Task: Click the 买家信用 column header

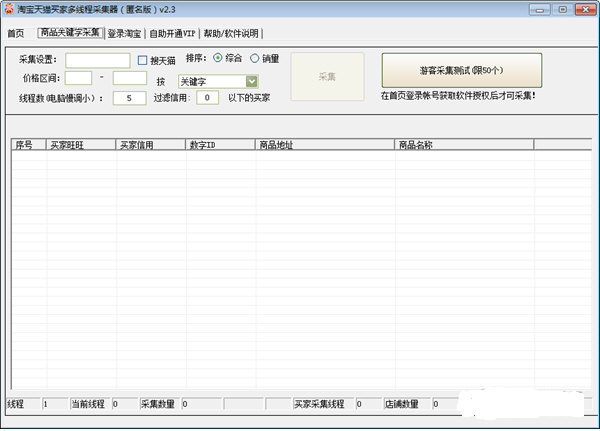Action: pos(150,145)
